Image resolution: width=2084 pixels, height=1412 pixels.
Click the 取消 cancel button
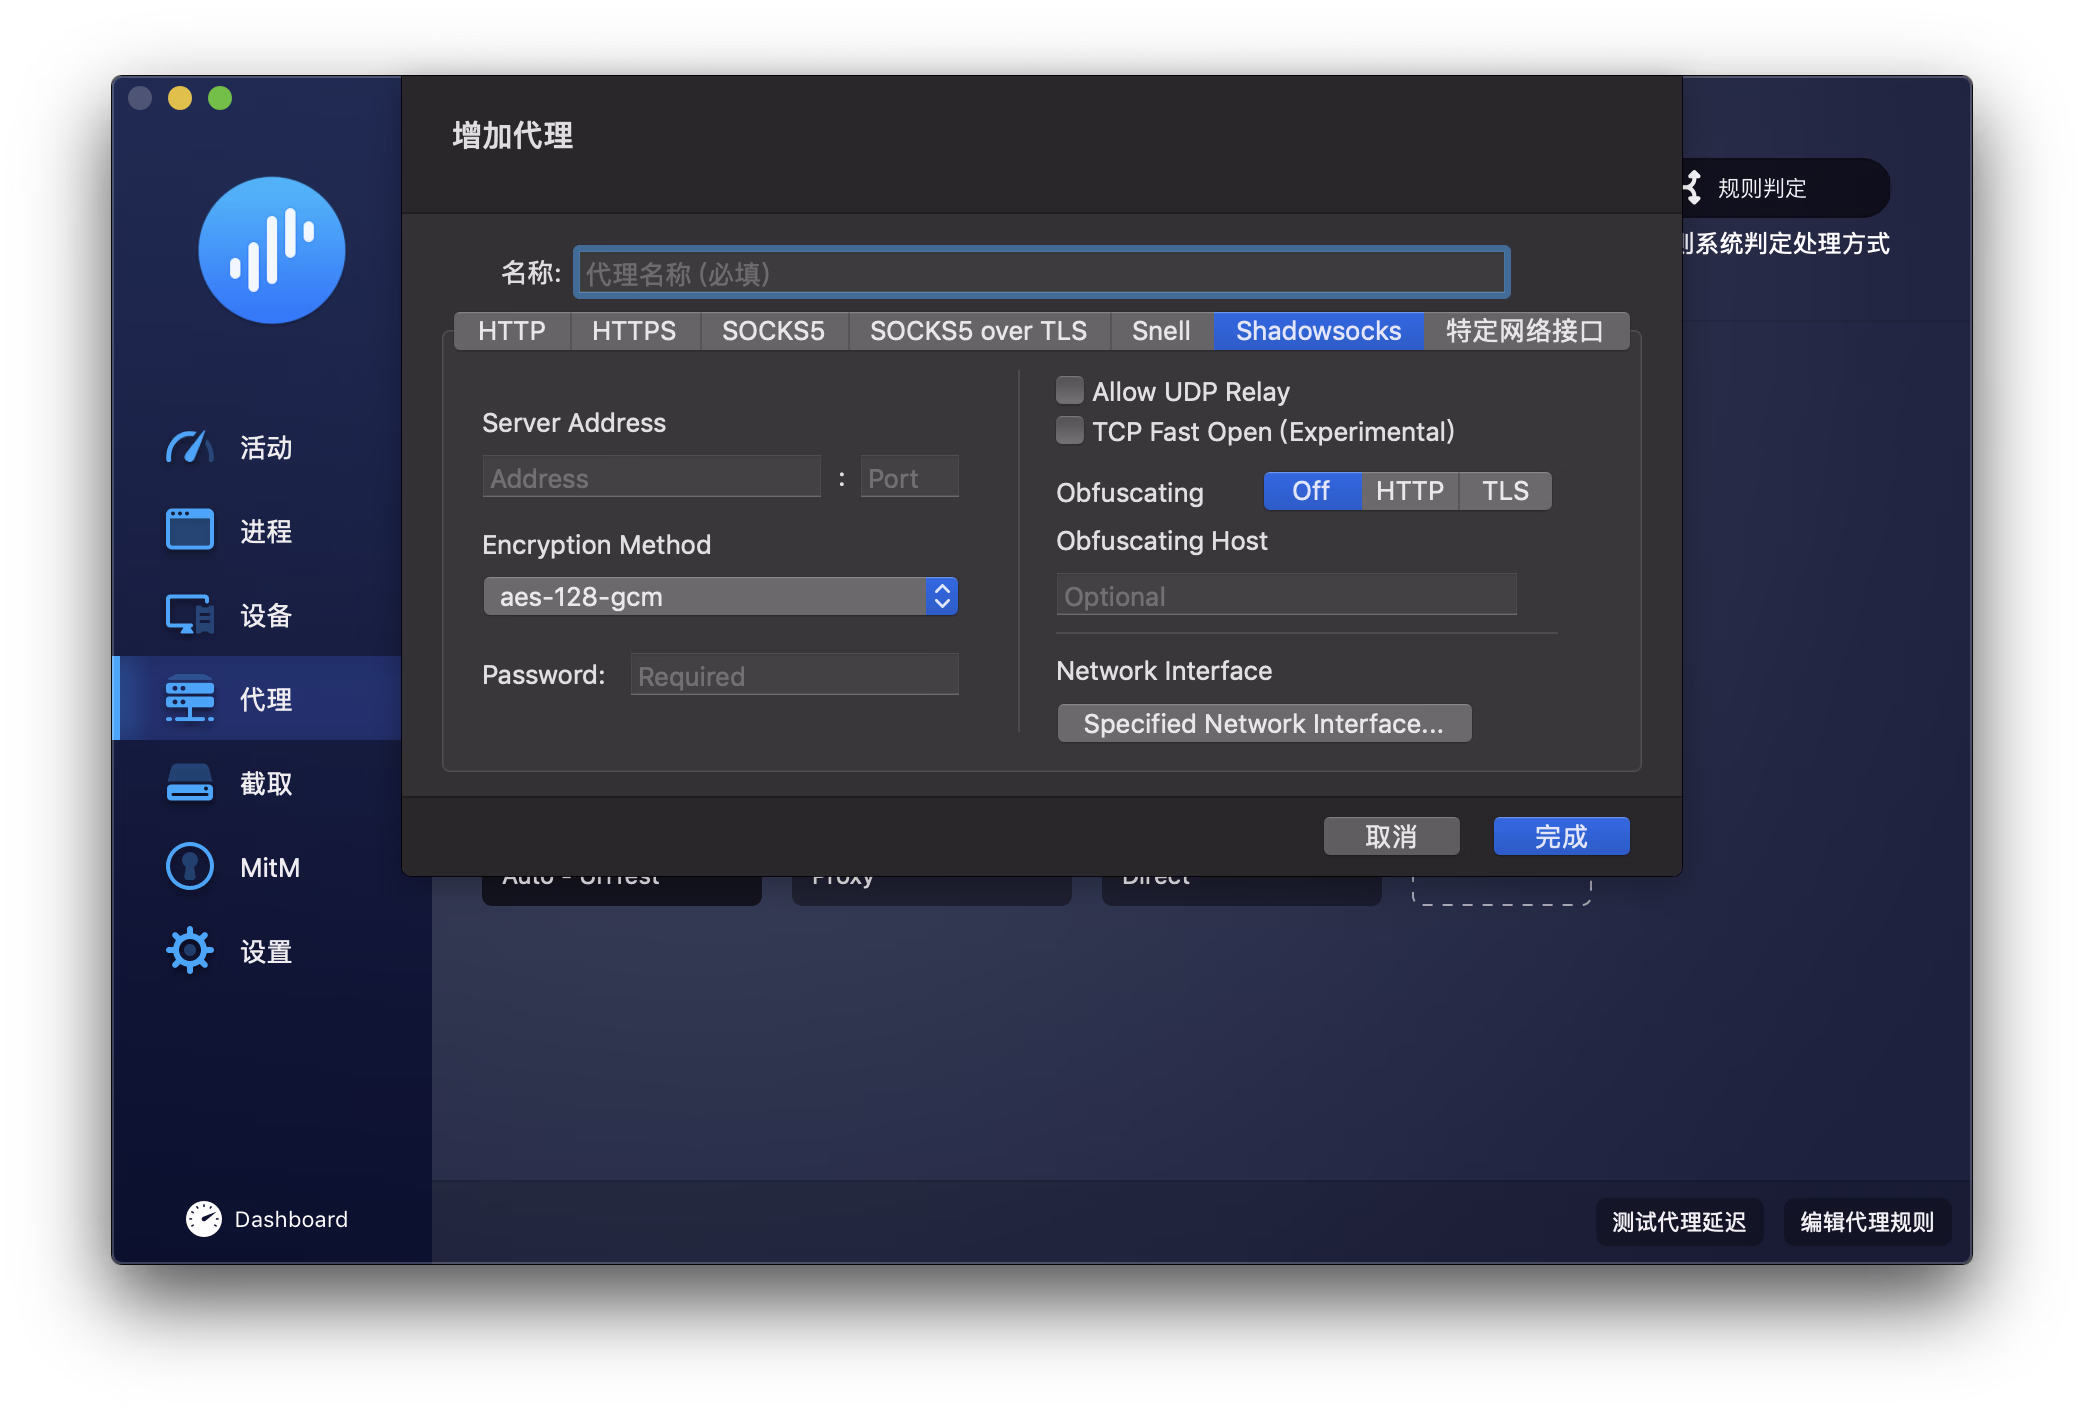[x=1390, y=836]
